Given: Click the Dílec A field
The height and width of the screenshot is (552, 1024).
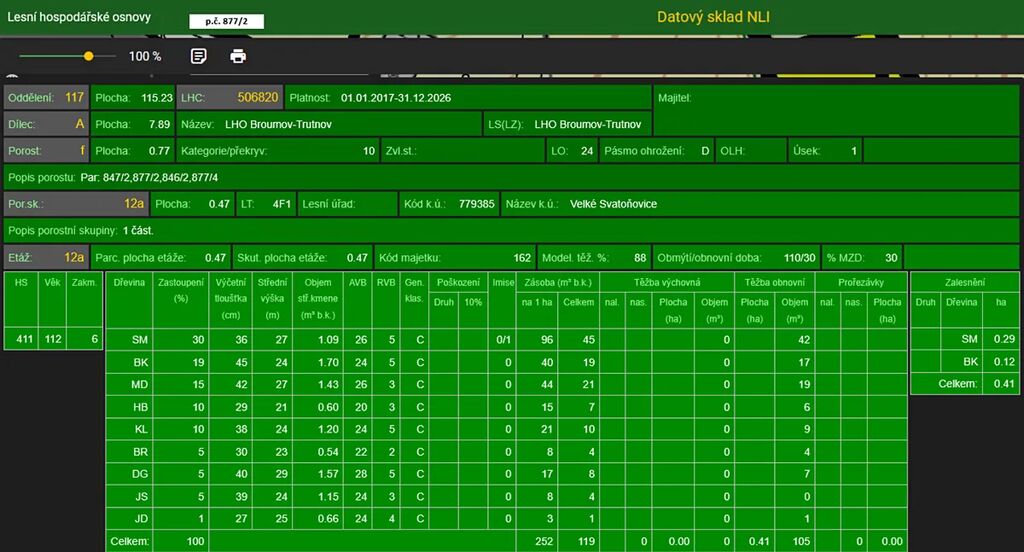Looking at the screenshot, I should tap(46, 124).
